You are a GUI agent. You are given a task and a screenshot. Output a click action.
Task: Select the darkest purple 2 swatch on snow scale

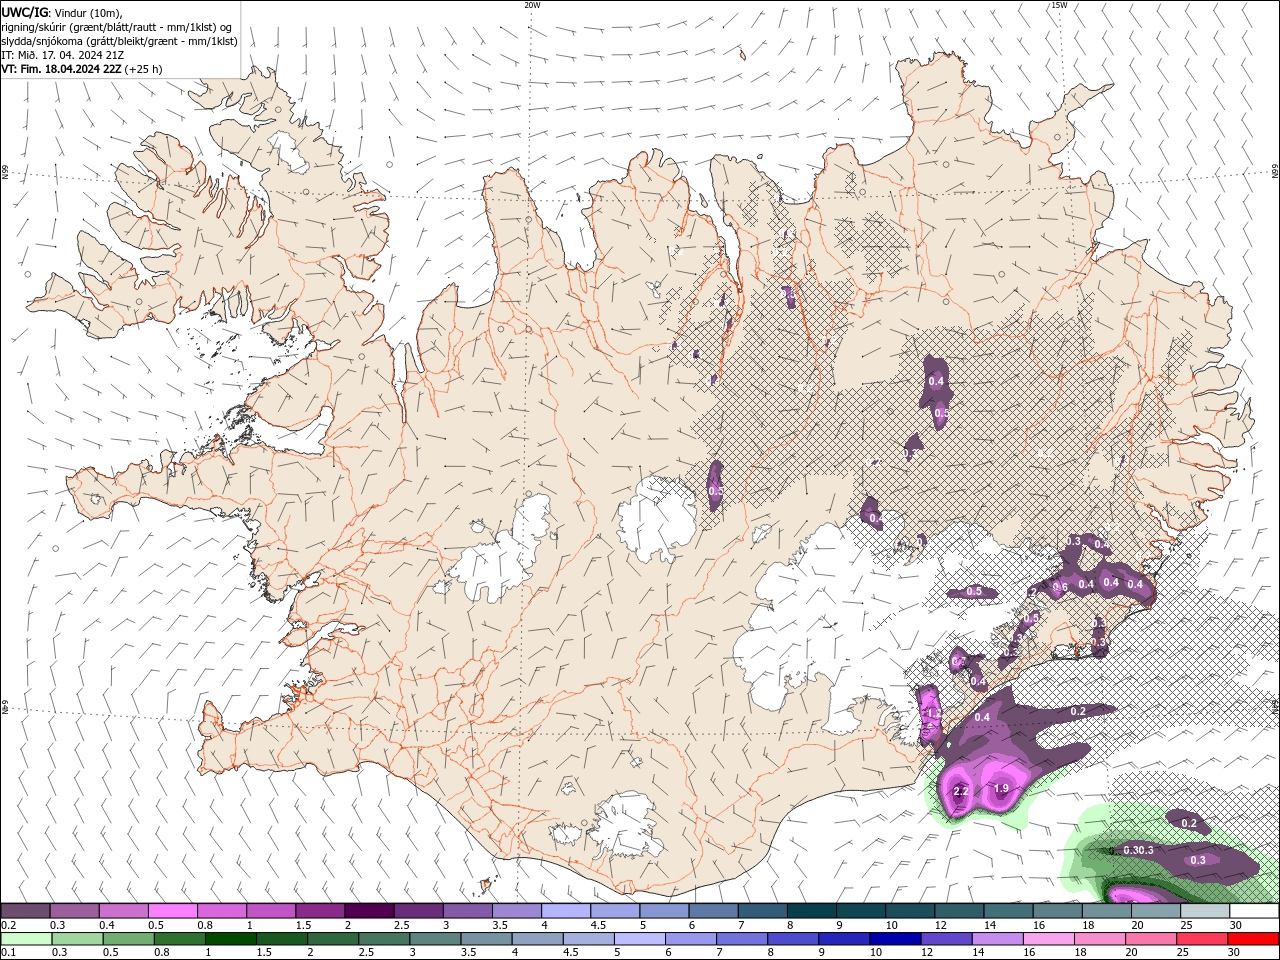(x=369, y=911)
